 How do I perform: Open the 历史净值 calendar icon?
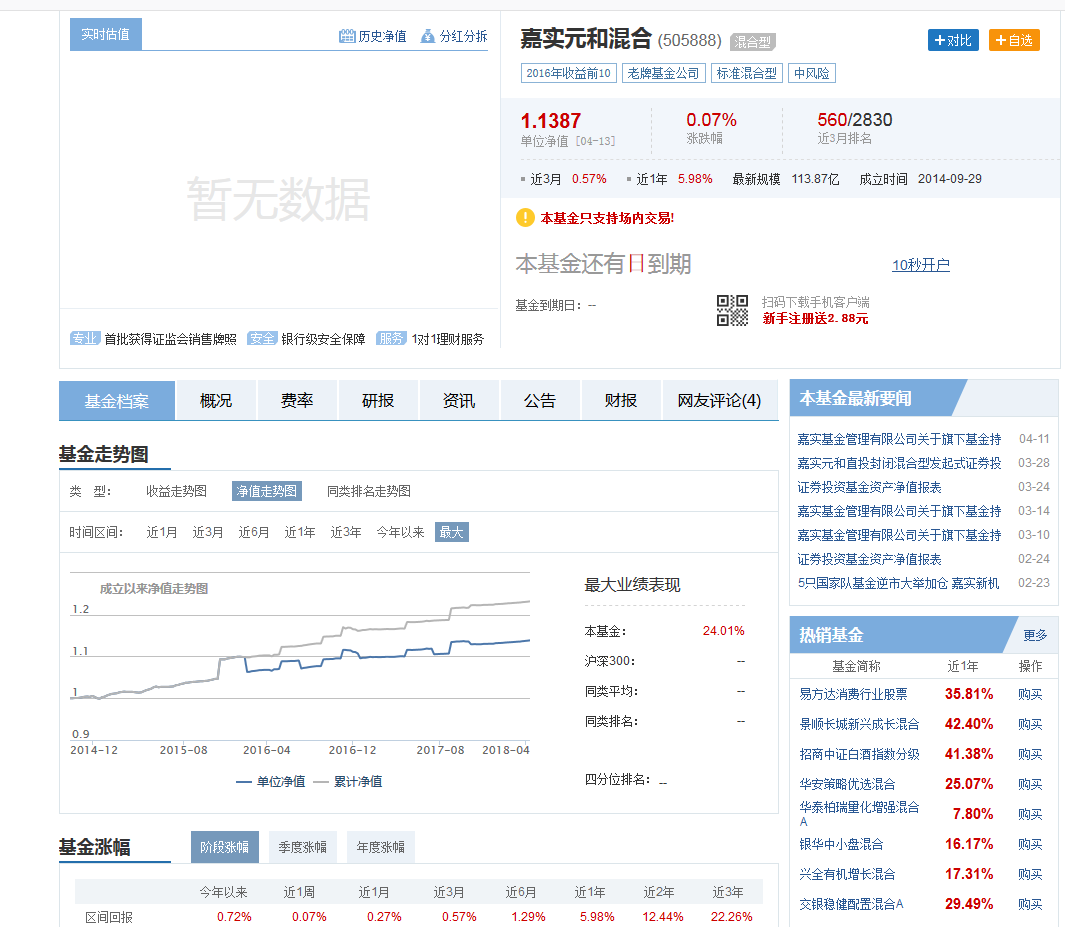click(347, 35)
